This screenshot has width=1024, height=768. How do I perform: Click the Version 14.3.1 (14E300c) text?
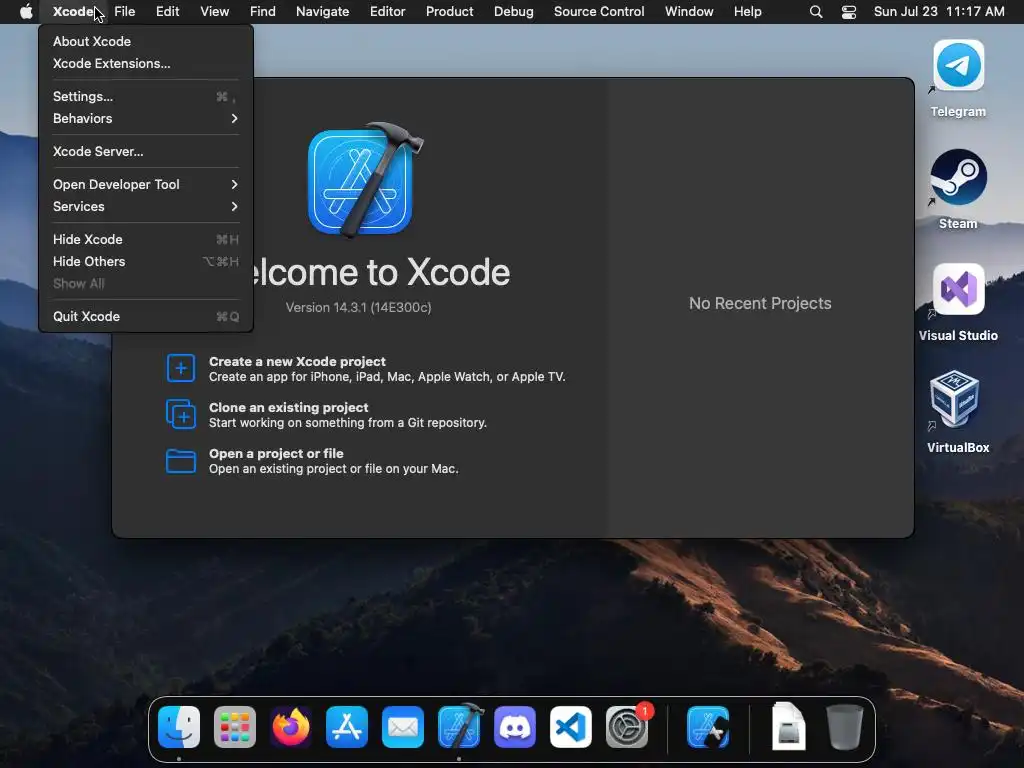[x=358, y=307]
